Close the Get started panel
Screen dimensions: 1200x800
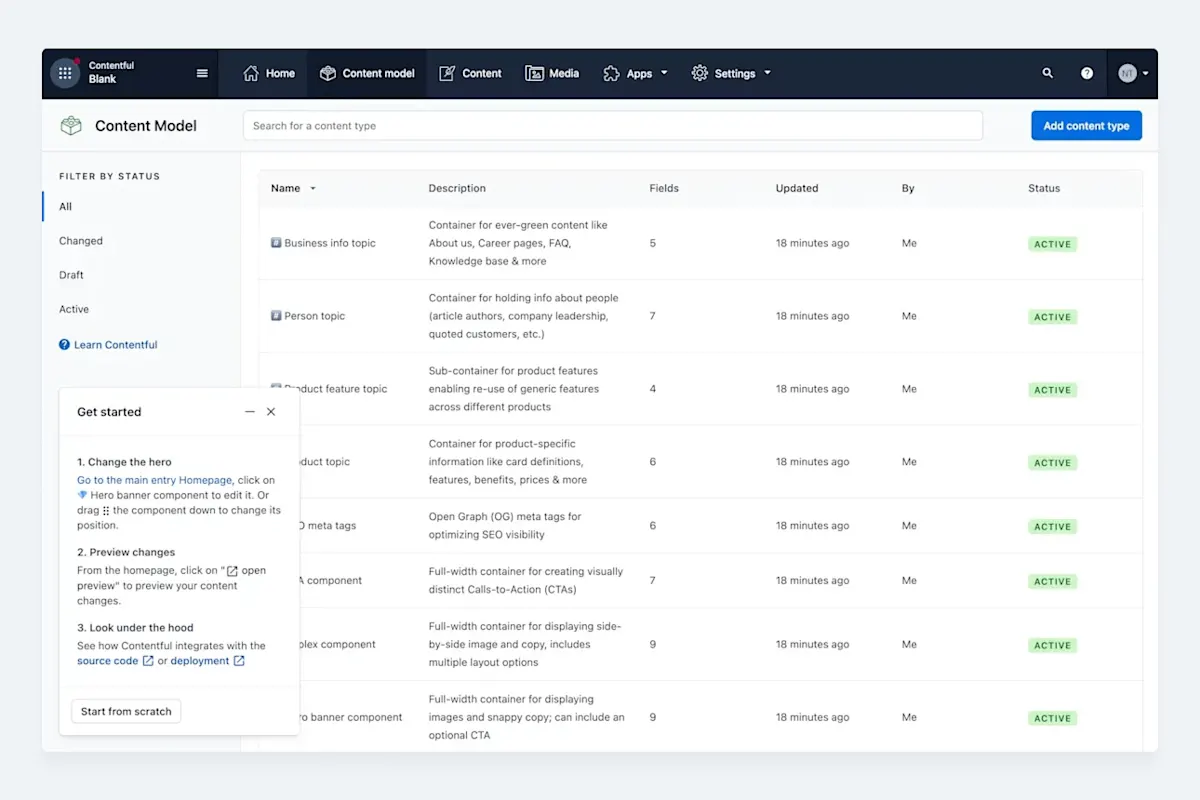[271, 412]
